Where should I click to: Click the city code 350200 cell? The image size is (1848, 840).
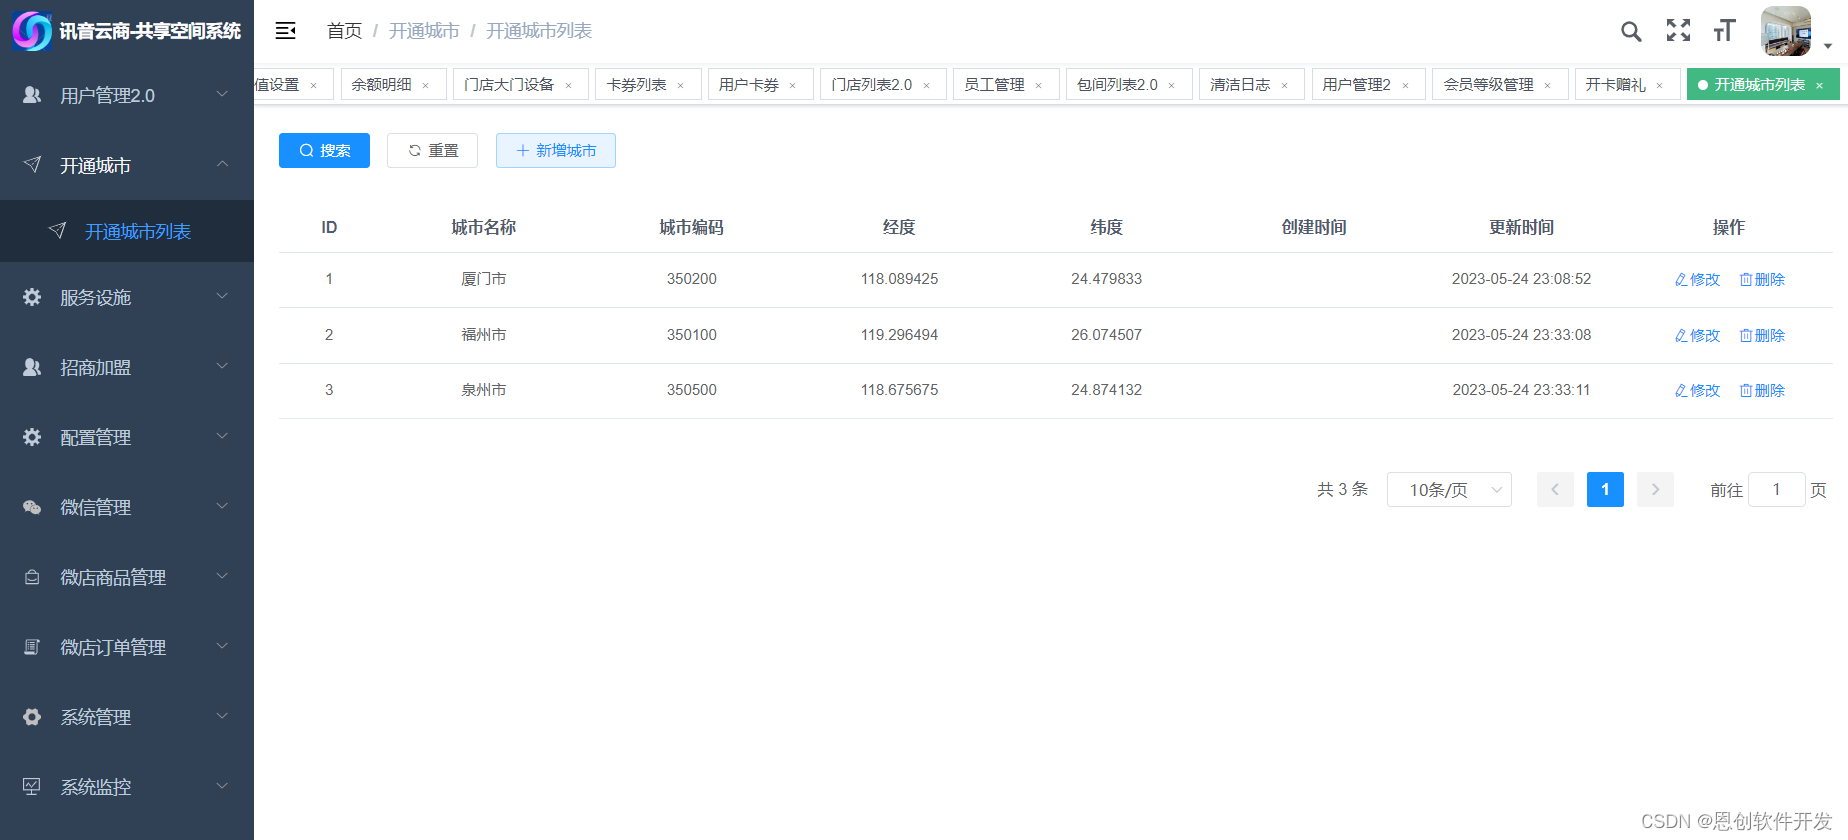692,279
